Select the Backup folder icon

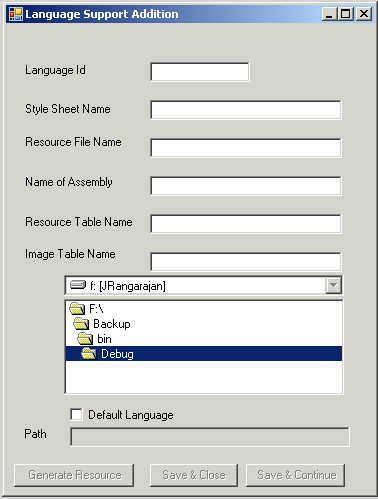(x=81, y=324)
